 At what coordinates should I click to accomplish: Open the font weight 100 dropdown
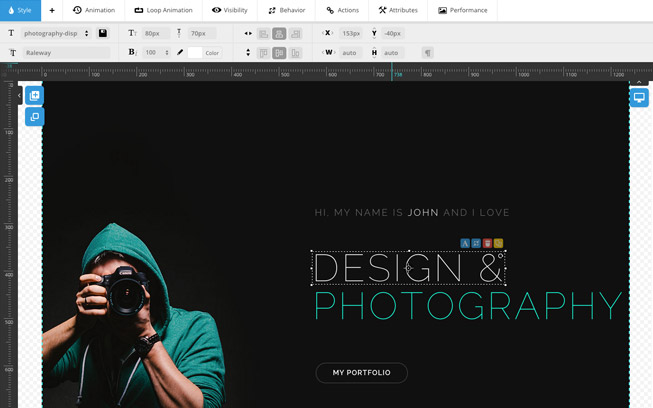click(x=157, y=52)
